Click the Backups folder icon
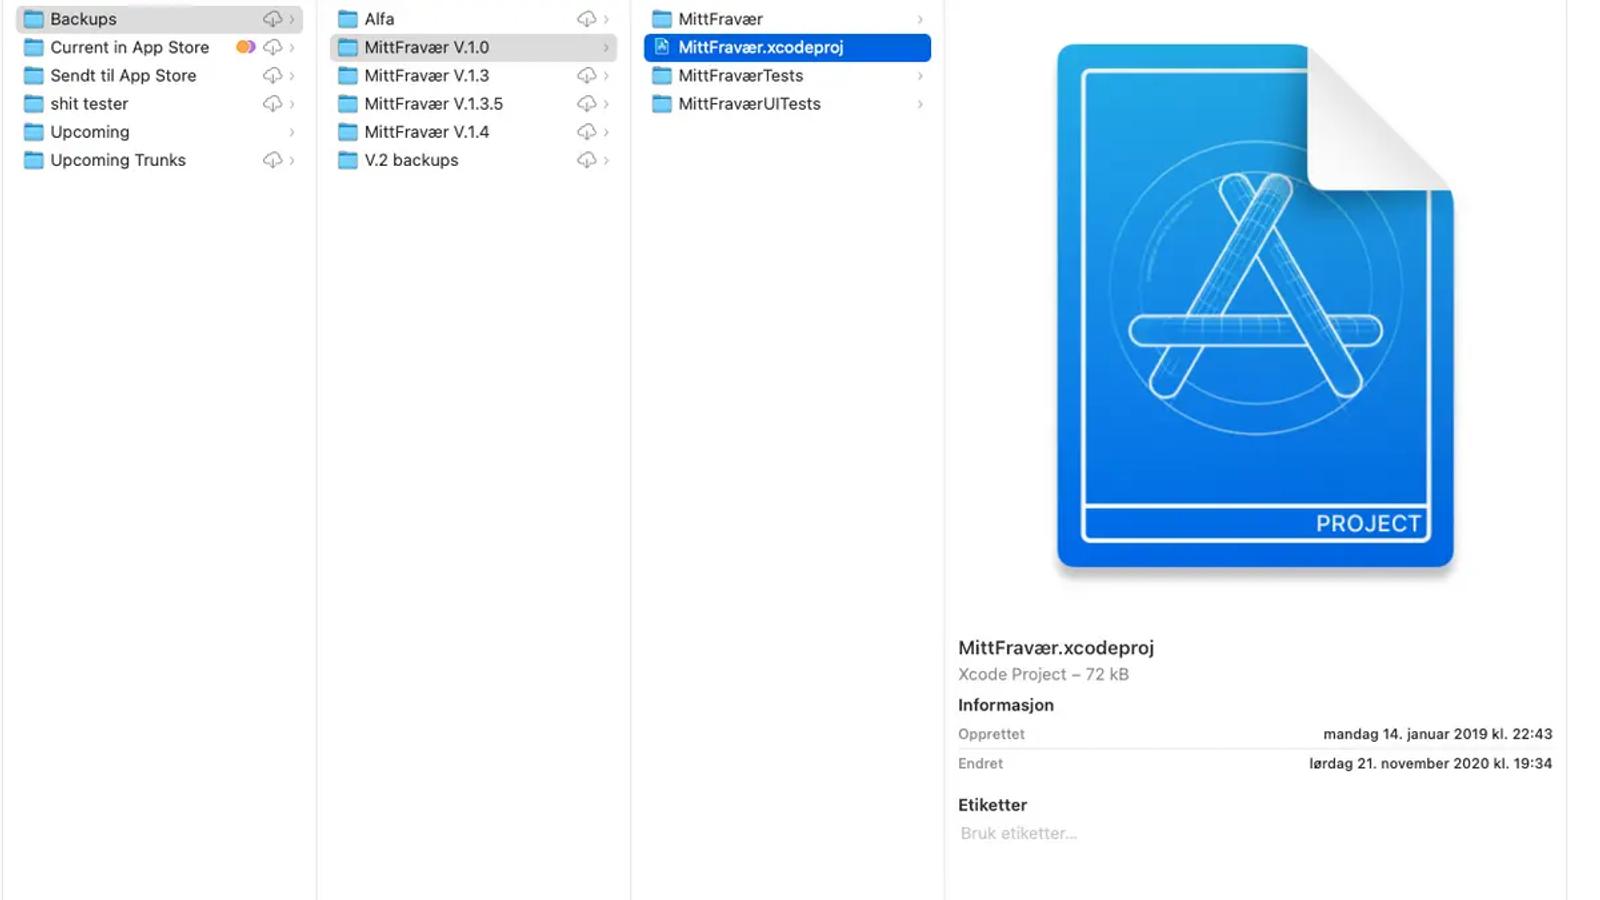Image resolution: width=1600 pixels, height=900 pixels. pyautogui.click(x=34, y=19)
